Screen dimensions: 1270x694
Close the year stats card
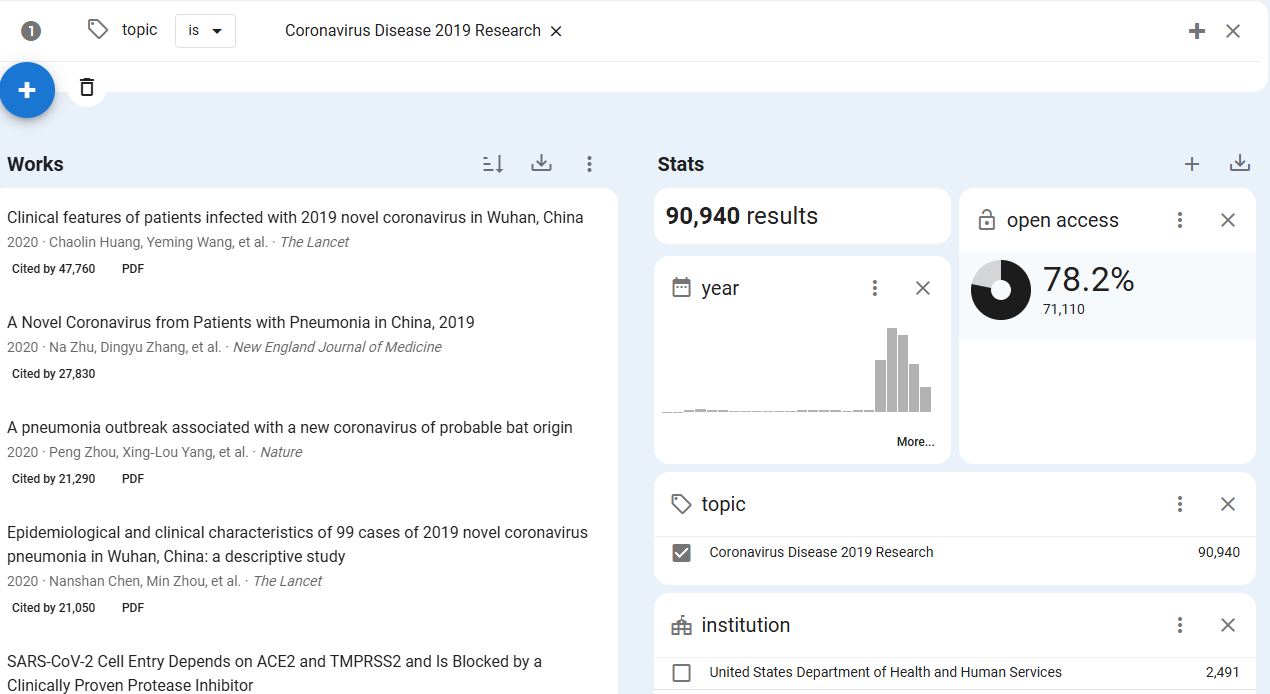pos(922,288)
